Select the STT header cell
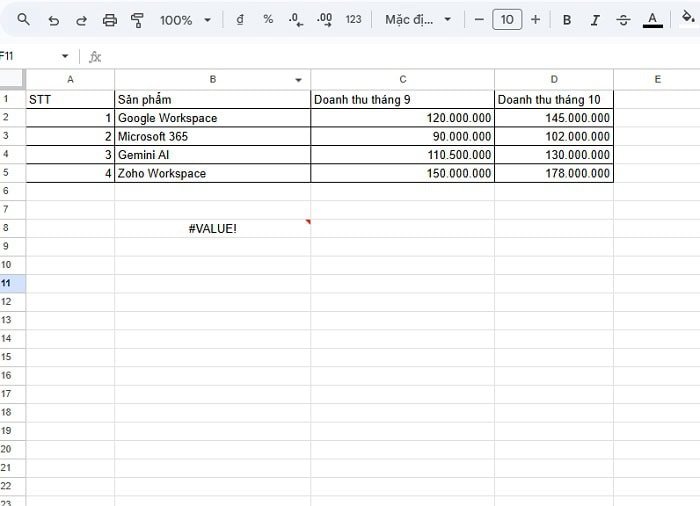This screenshot has width=700, height=506. pos(70,99)
